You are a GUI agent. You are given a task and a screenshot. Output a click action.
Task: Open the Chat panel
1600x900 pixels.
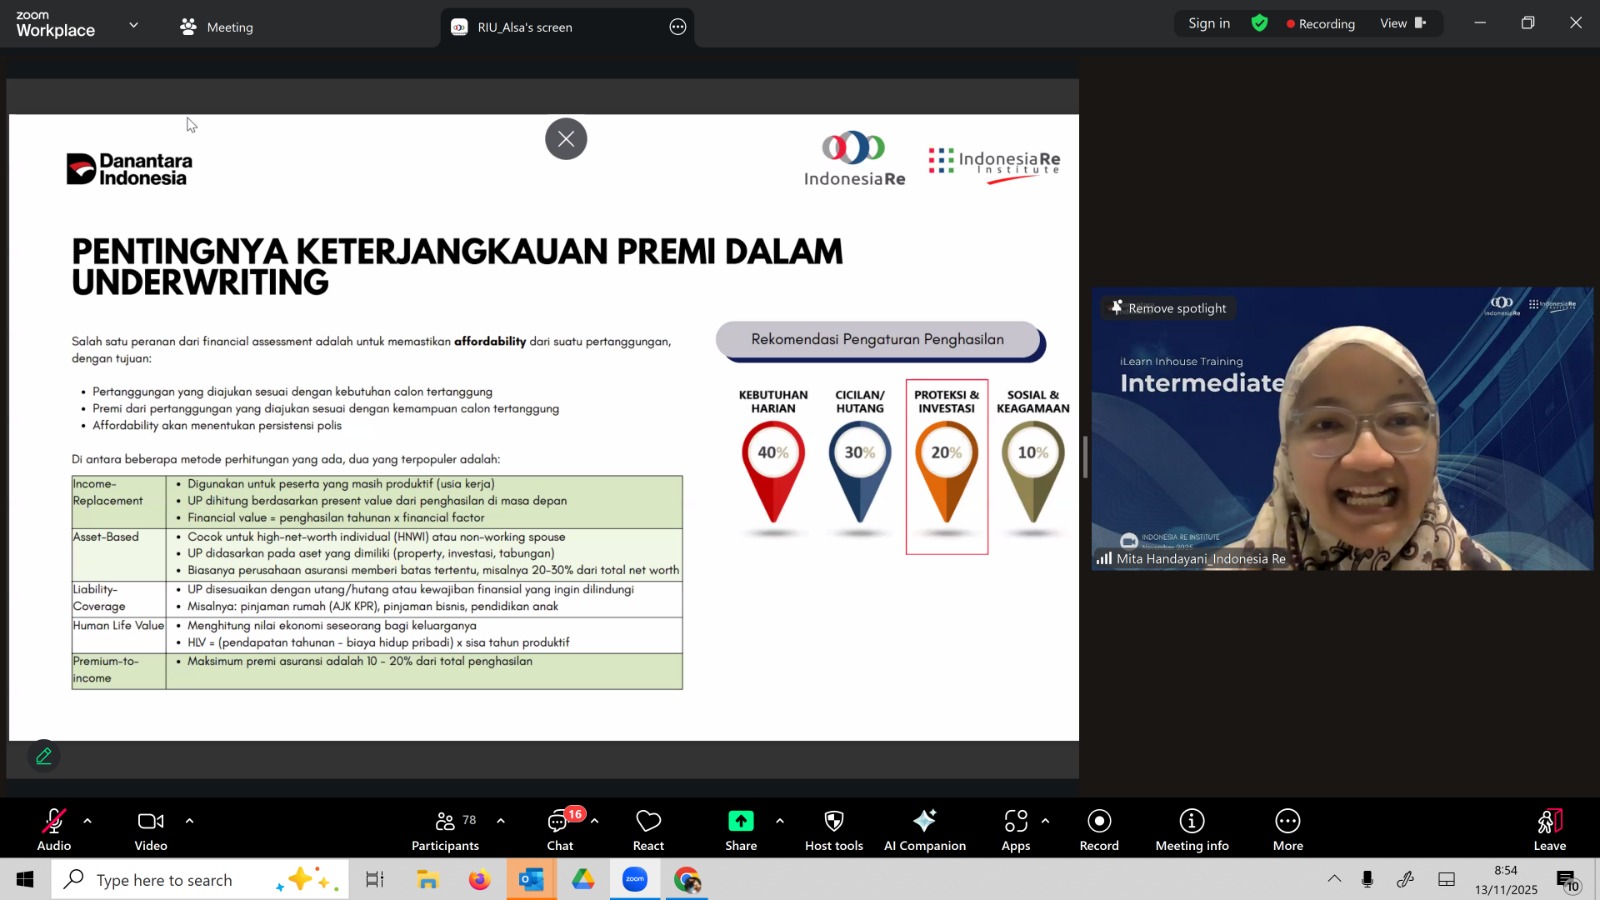(559, 829)
